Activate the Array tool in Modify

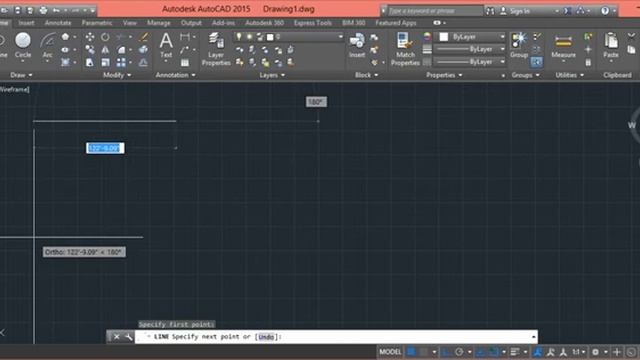tap(121, 62)
